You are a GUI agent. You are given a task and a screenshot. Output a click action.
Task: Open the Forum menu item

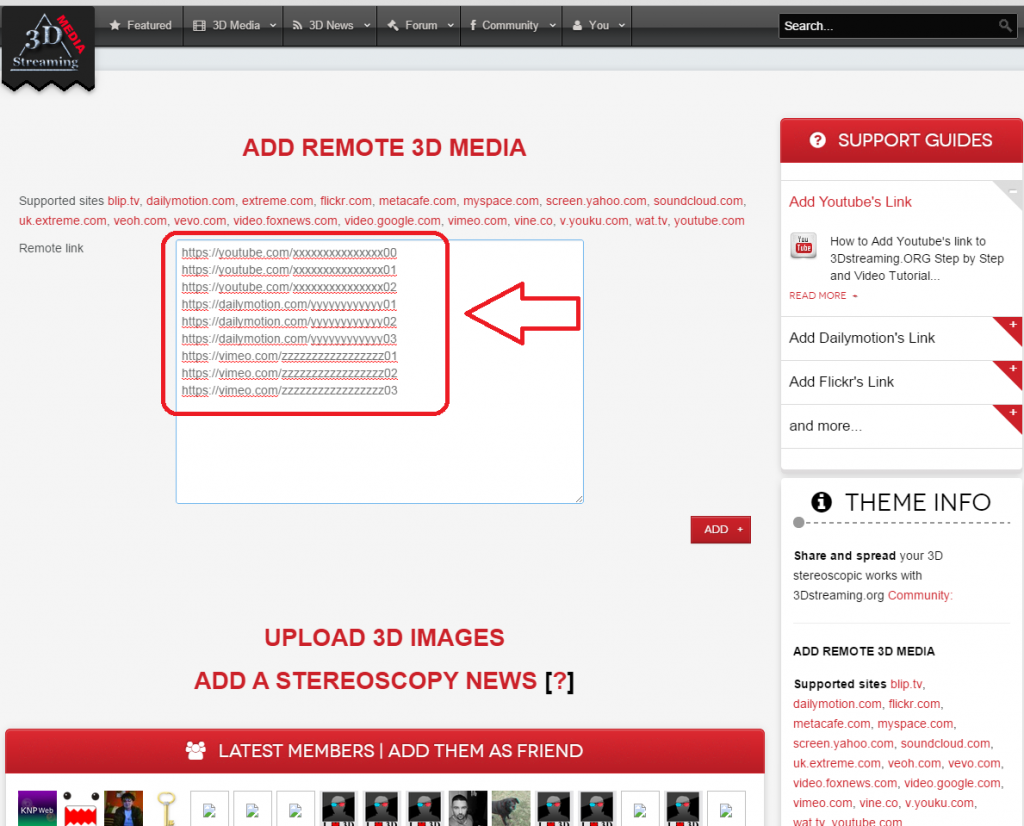[419, 25]
